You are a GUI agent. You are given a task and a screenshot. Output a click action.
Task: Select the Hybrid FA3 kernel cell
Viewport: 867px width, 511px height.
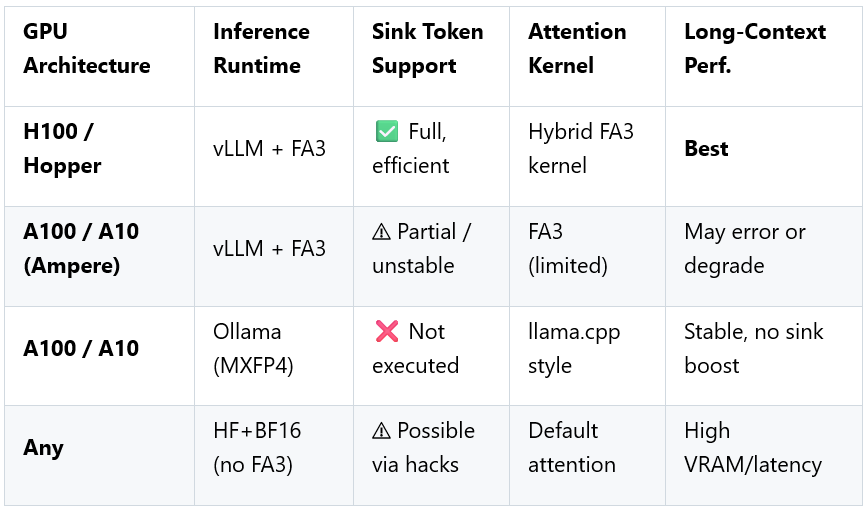(581, 148)
